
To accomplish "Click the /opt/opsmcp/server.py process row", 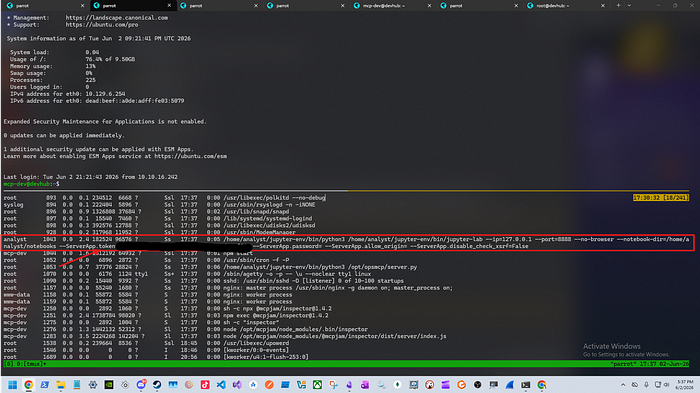I will pos(210,267).
